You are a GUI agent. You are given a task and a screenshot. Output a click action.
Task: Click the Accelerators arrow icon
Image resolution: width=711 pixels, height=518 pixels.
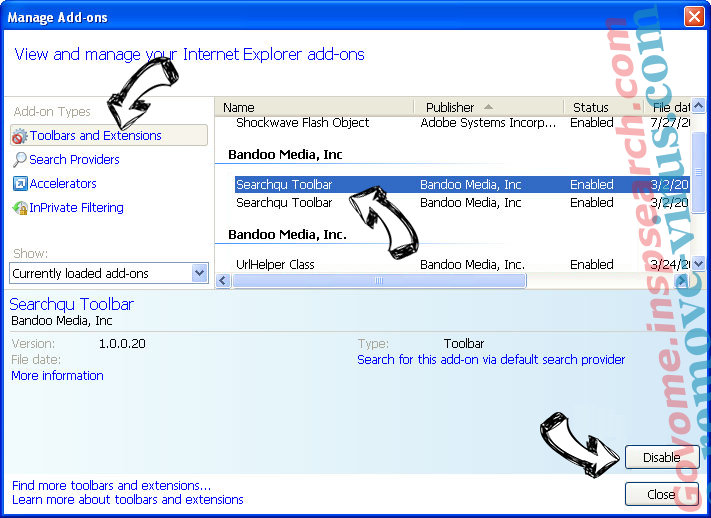point(20,184)
